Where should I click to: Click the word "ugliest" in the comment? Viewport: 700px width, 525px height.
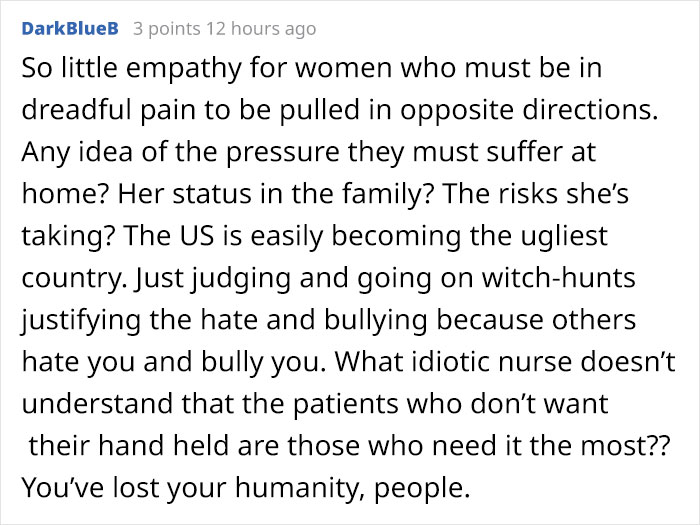pyautogui.click(x=562, y=236)
